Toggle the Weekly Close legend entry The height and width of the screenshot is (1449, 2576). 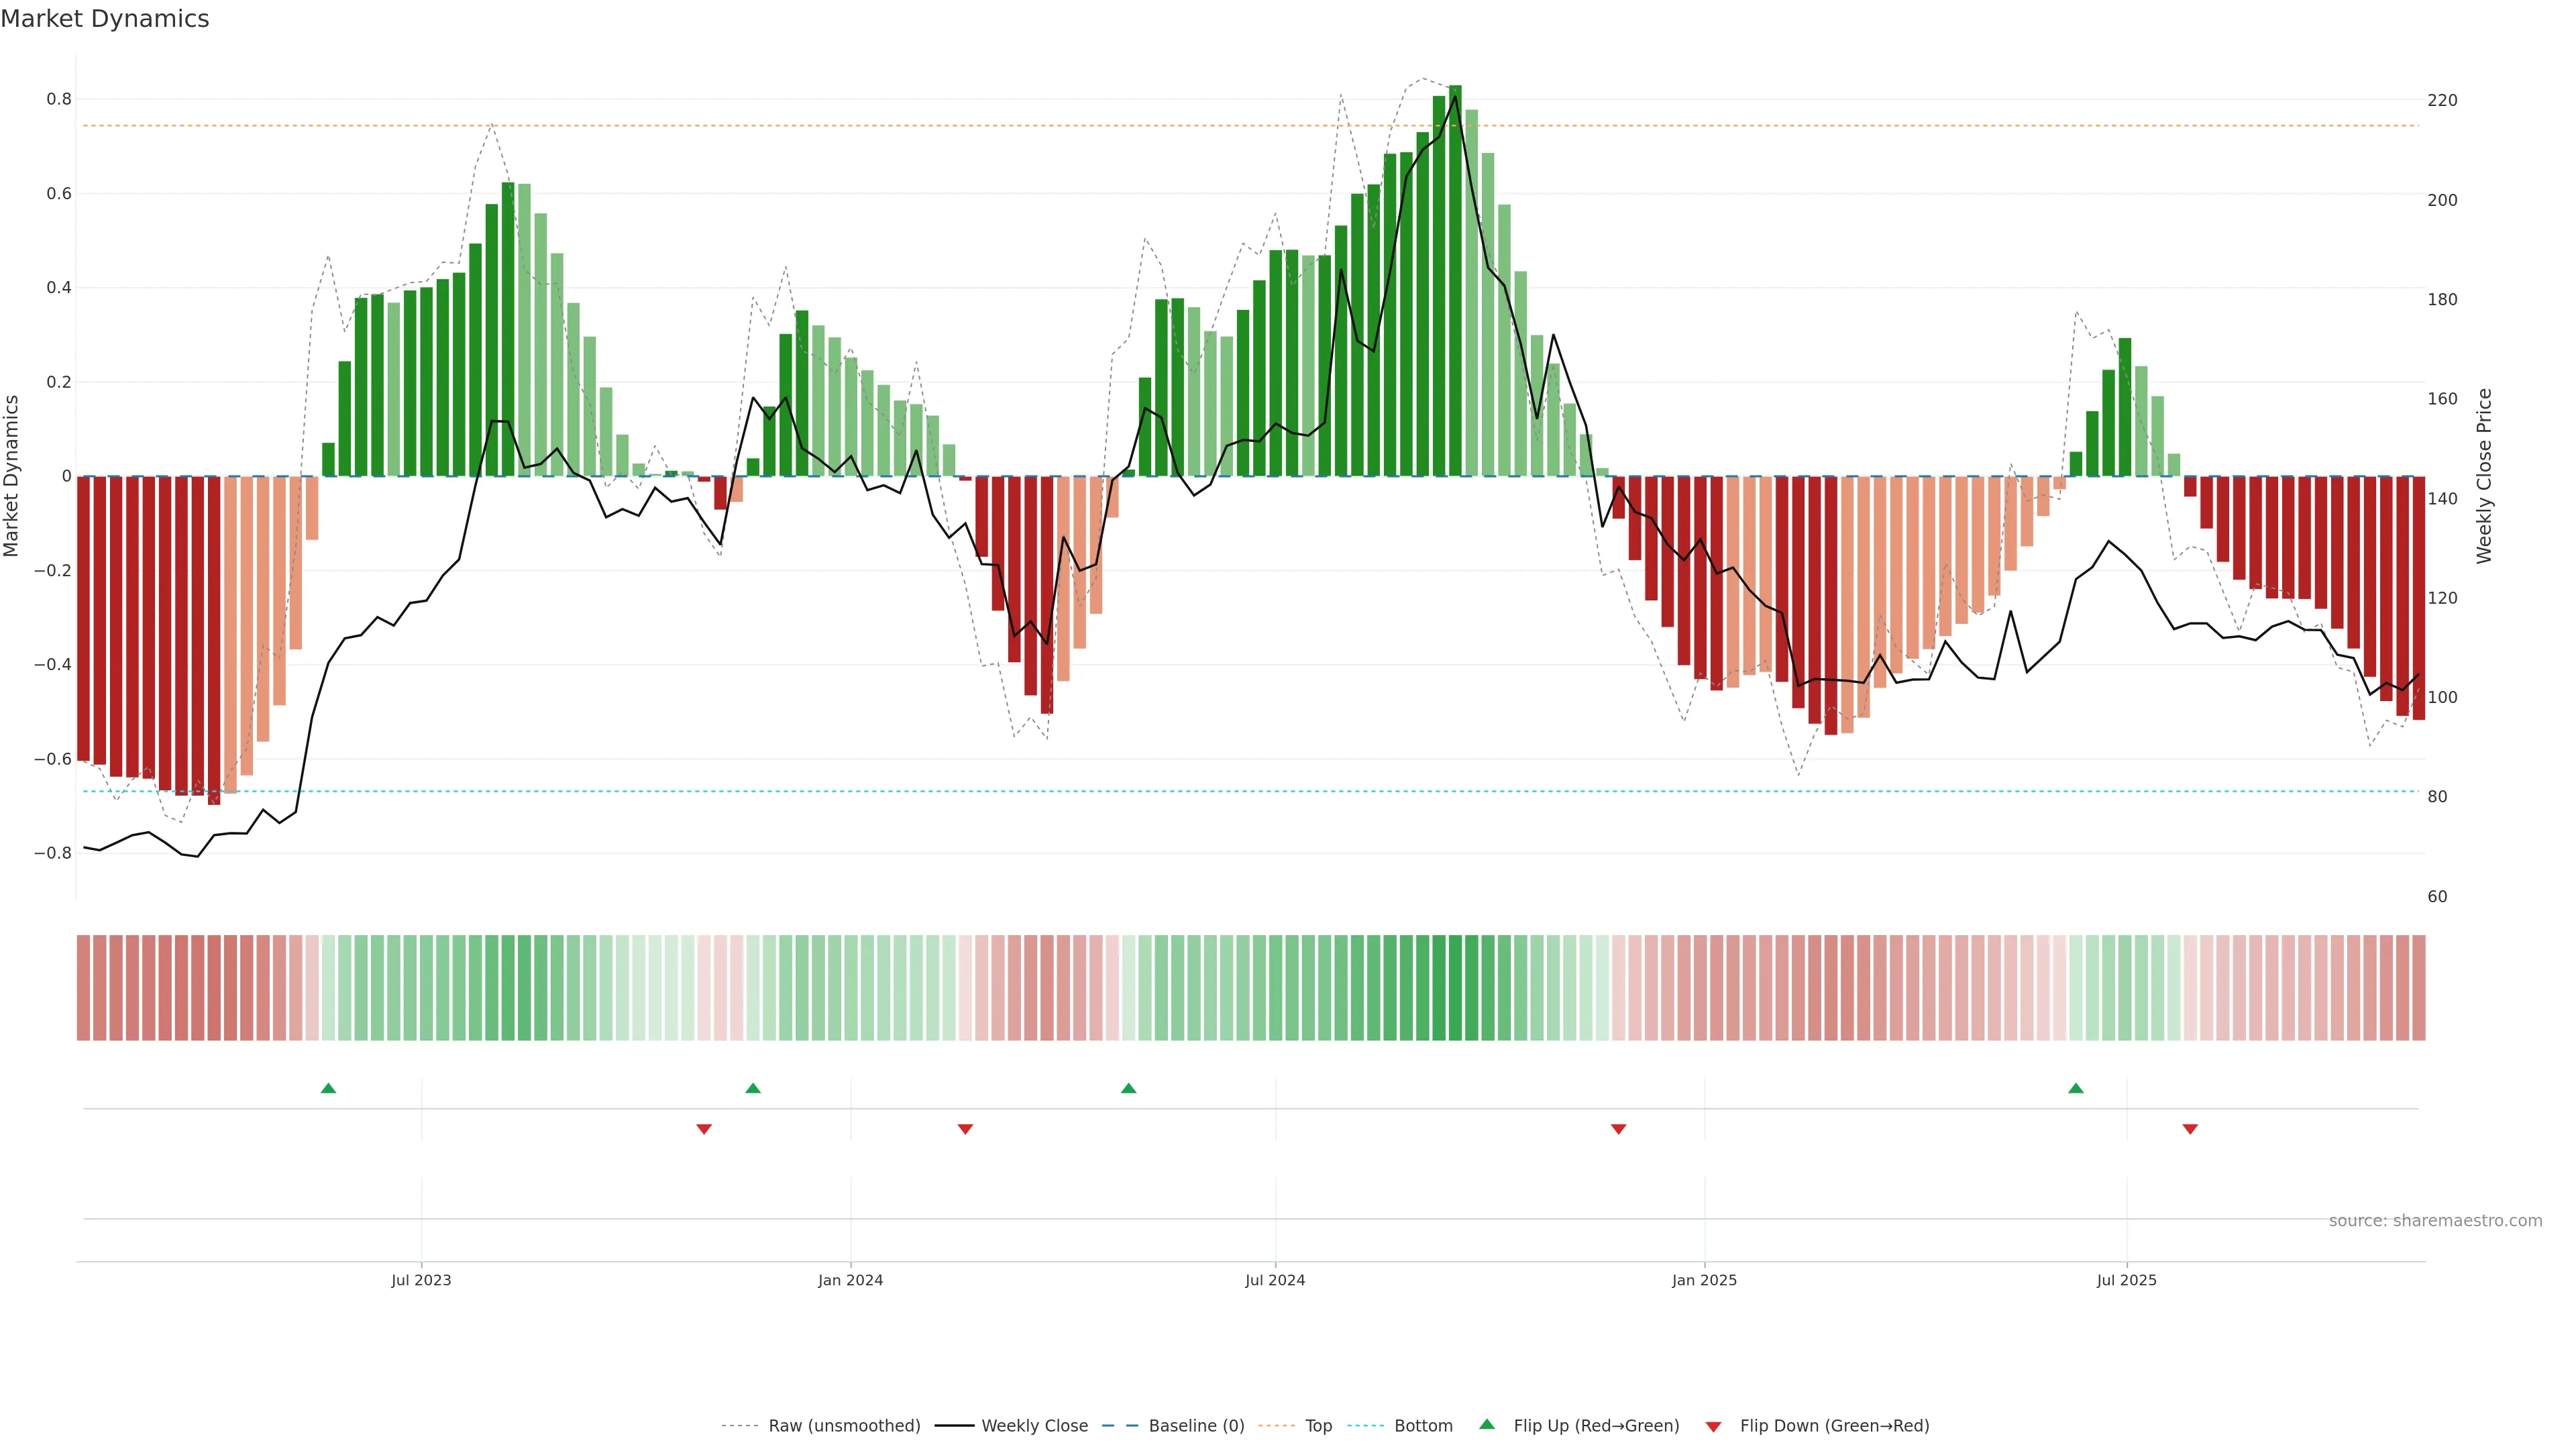(x=1034, y=1426)
